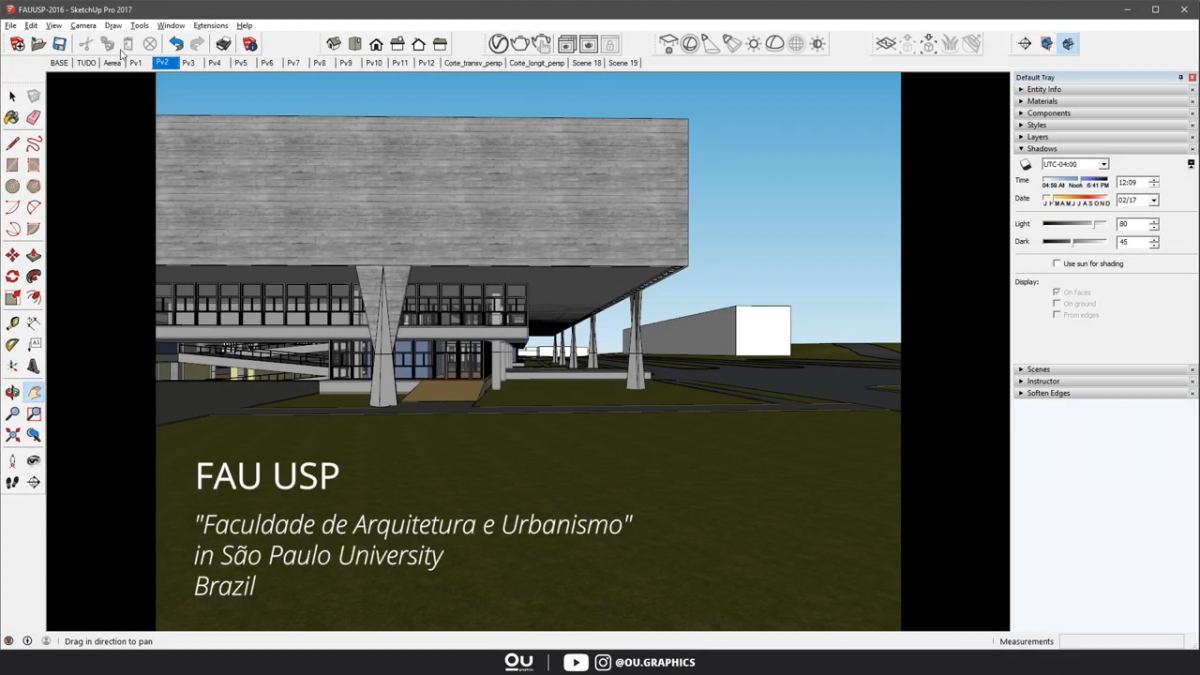Expand the Soften Edges panel
This screenshot has width=1200, height=675.
tap(1104, 394)
